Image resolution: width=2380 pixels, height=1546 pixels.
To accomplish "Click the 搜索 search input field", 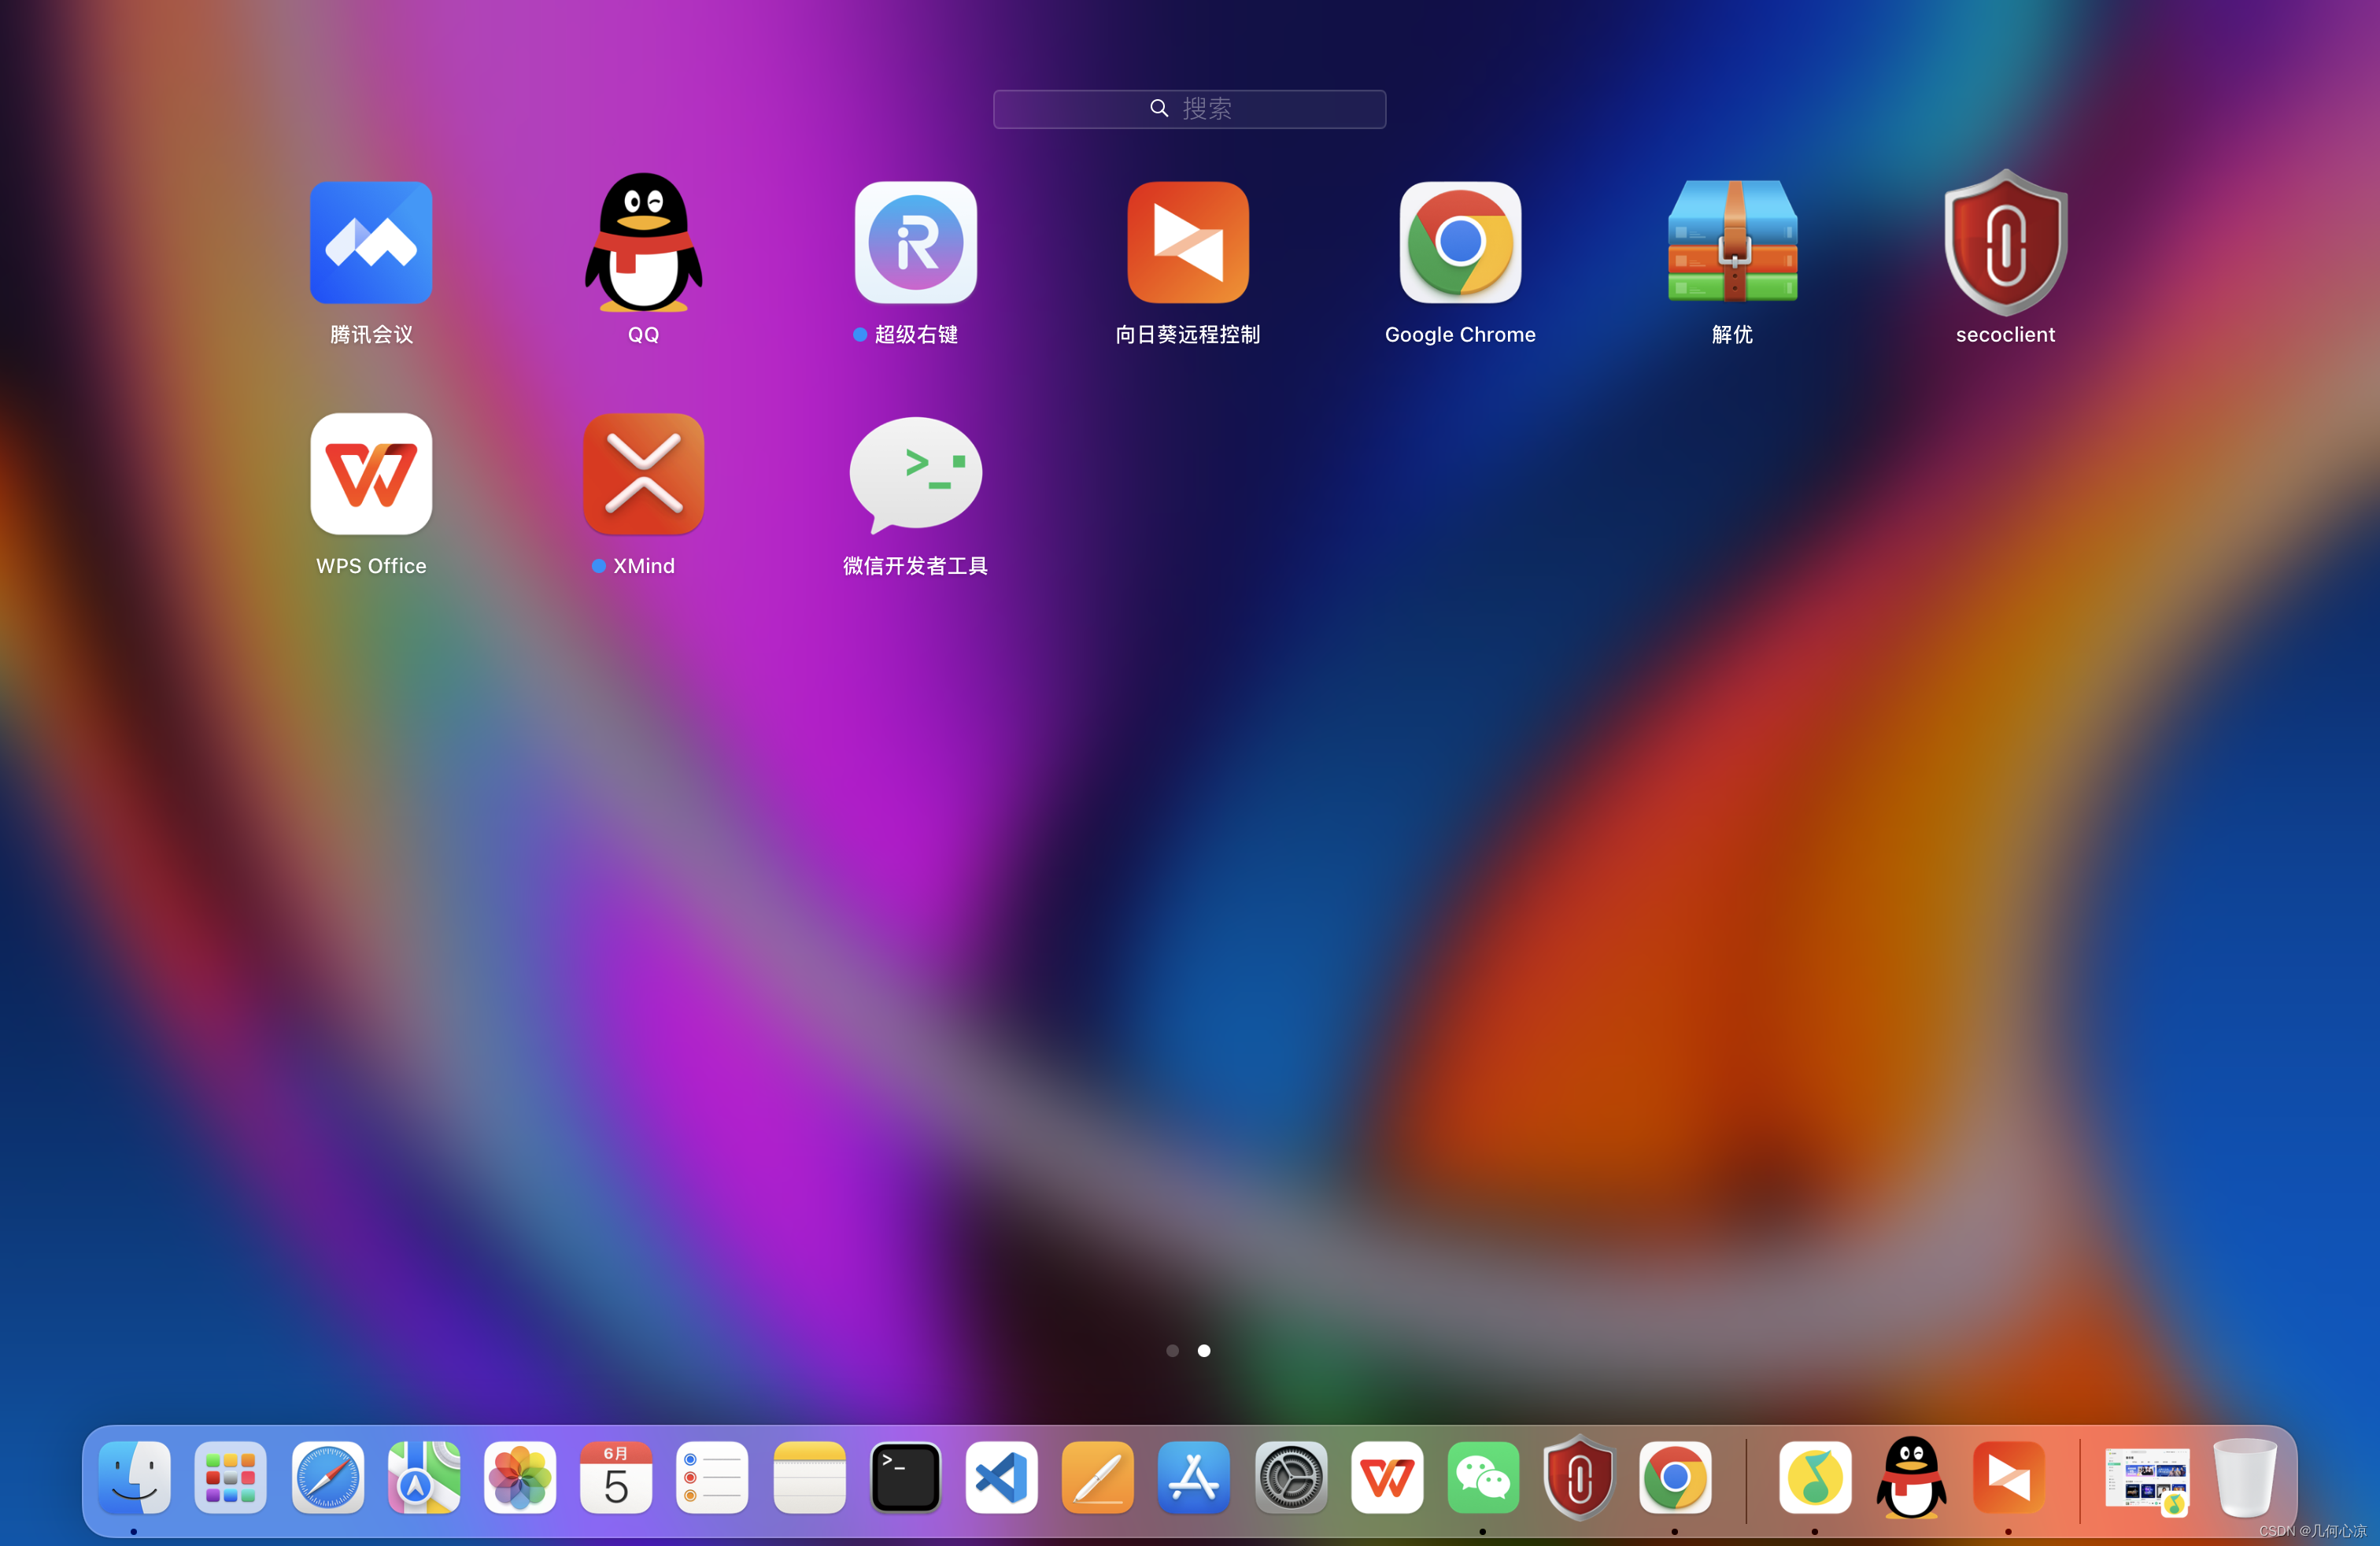I will 1188,108.
